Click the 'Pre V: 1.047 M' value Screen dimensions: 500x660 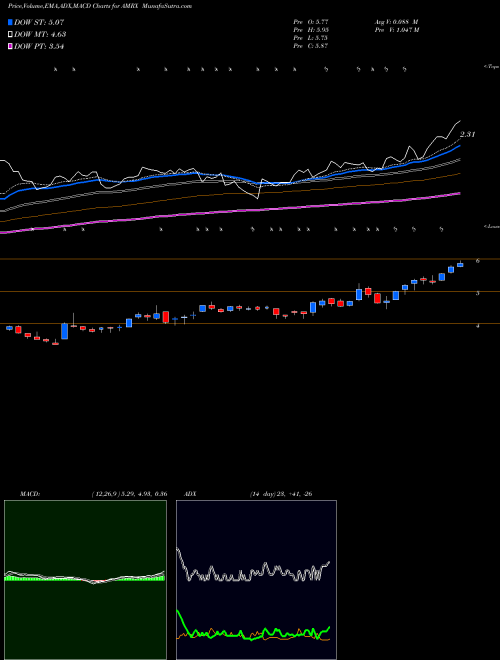pos(396,30)
